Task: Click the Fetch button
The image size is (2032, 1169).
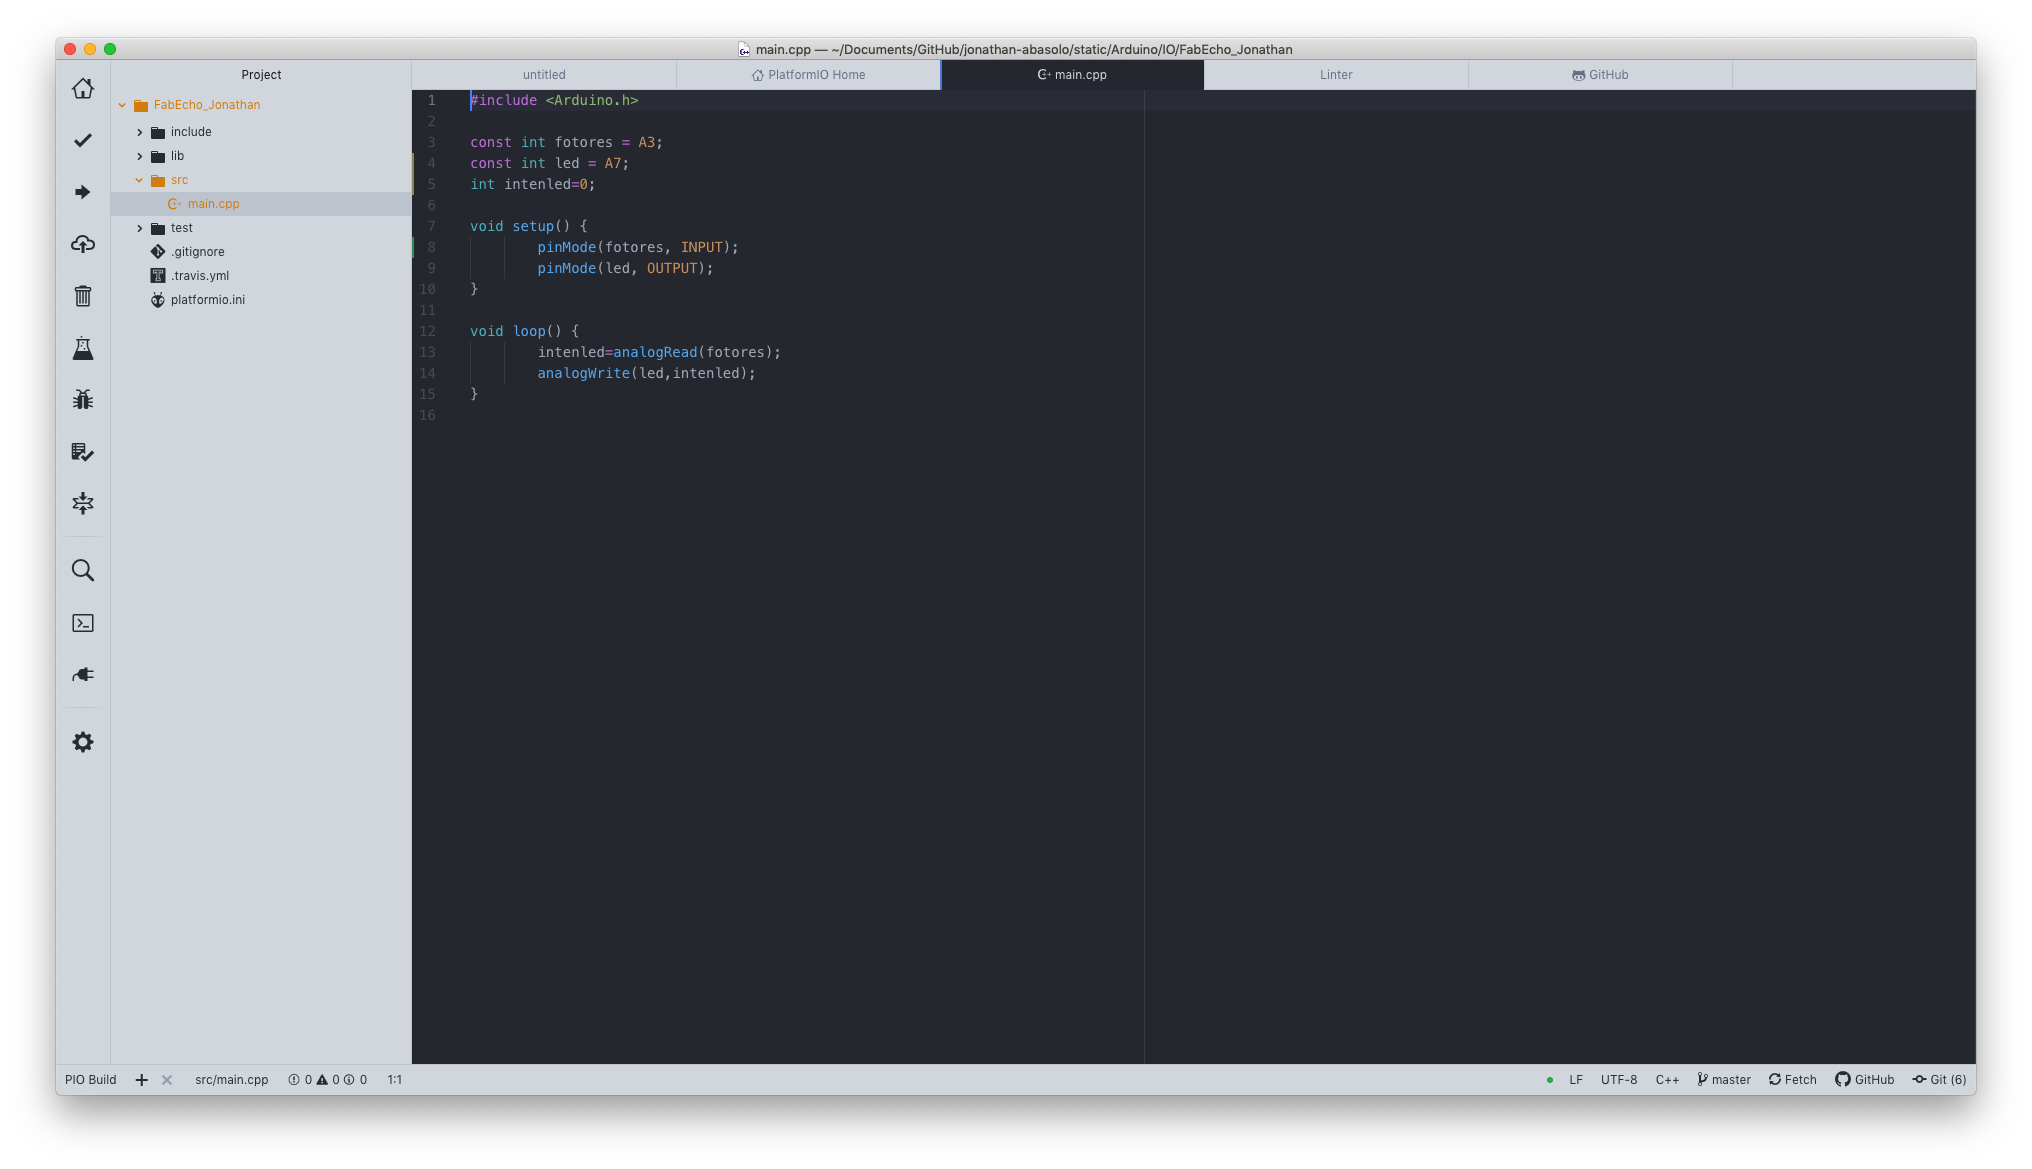Action: tap(1793, 1080)
